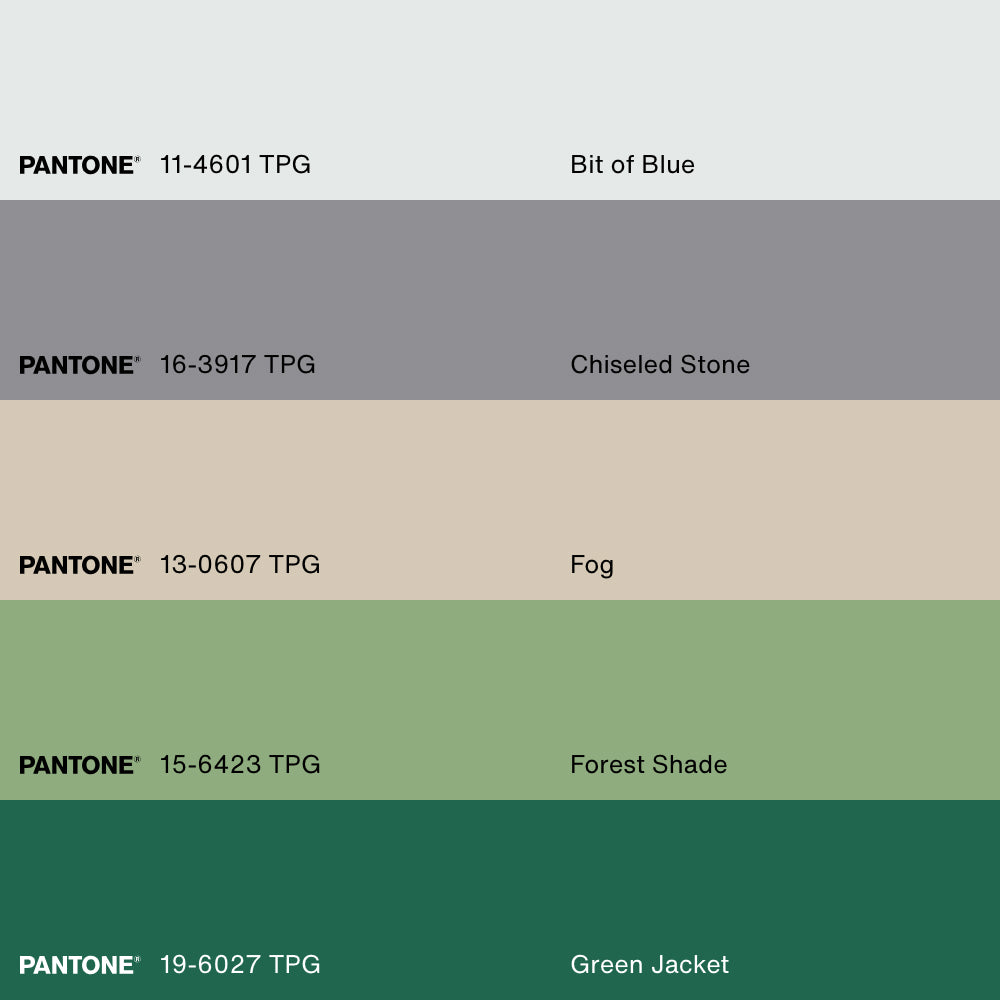
Task: Click the color name Green Jacket
Action: [x=649, y=964]
